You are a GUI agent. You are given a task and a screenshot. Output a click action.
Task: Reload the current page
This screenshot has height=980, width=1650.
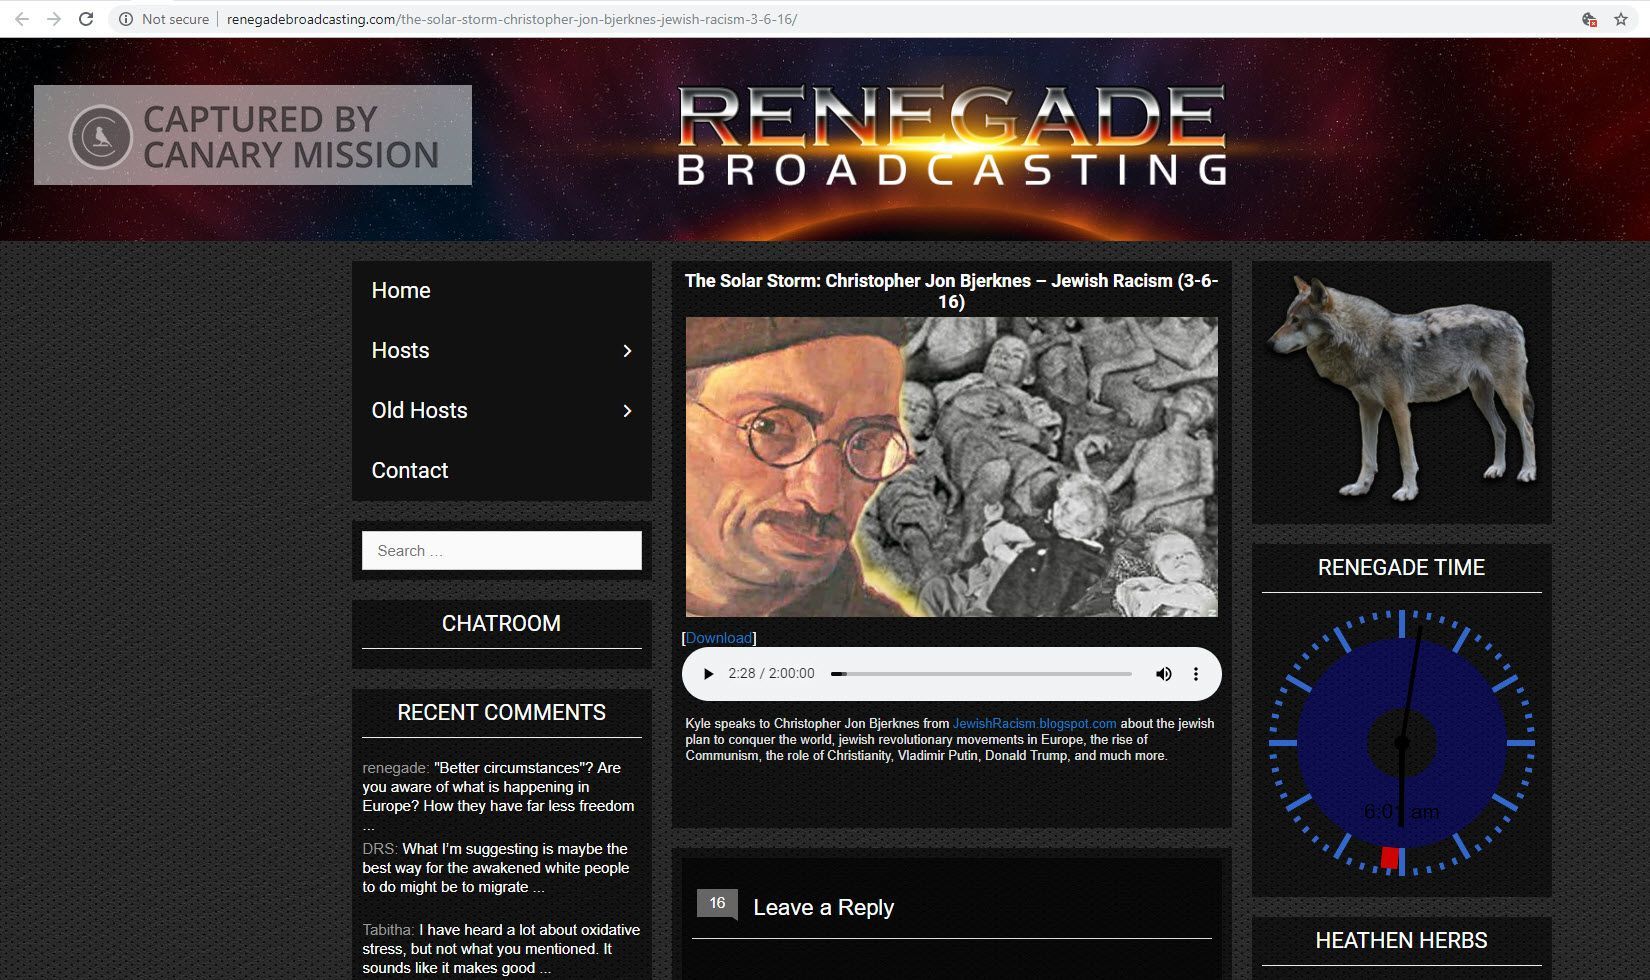click(86, 19)
